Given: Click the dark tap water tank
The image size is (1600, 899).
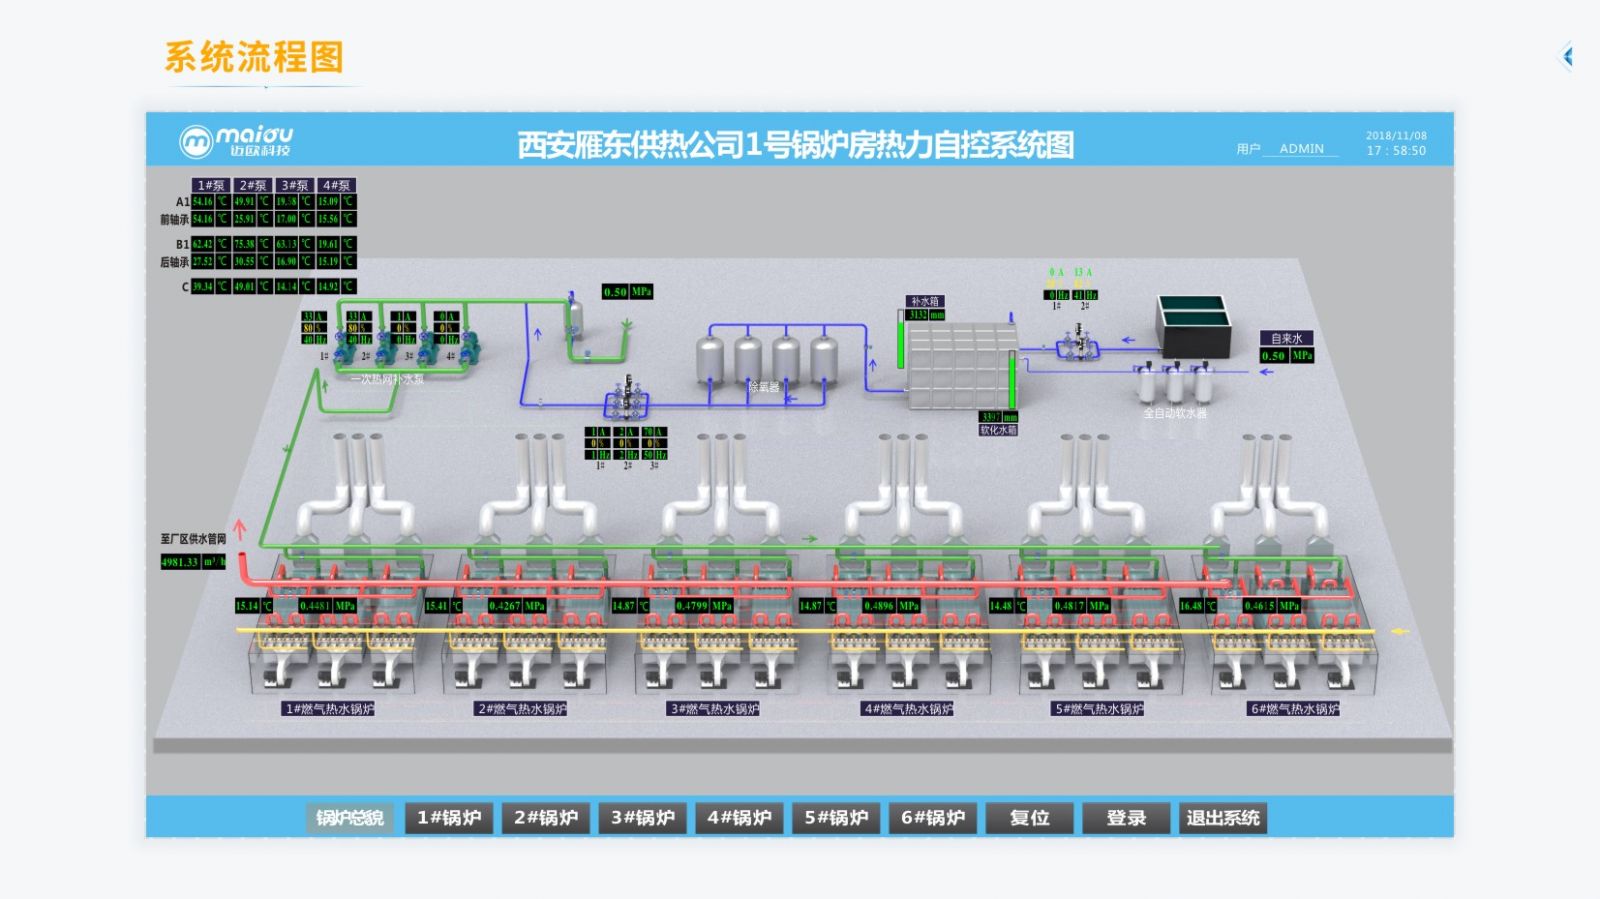Looking at the screenshot, I should 1193,324.
